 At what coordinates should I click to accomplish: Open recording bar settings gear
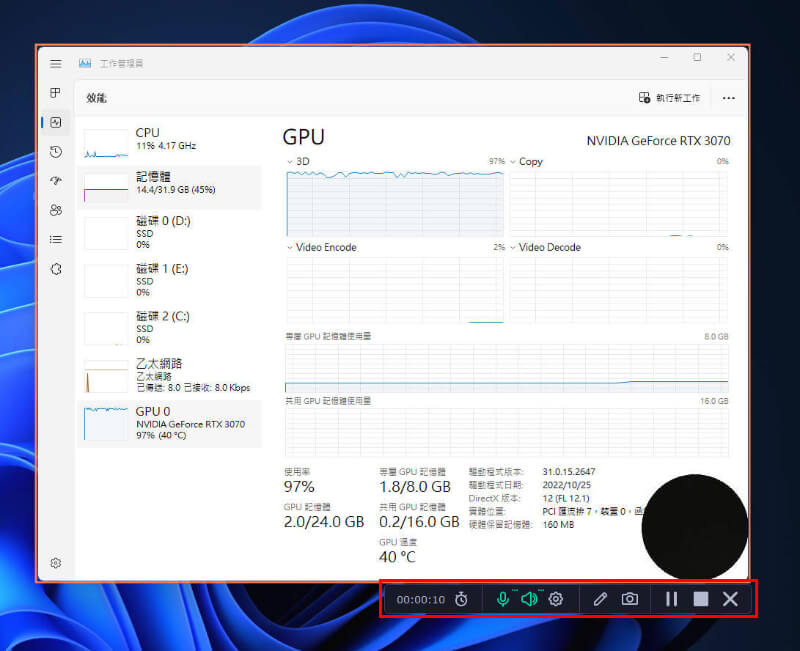pyautogui.click(x=556, y=599)
